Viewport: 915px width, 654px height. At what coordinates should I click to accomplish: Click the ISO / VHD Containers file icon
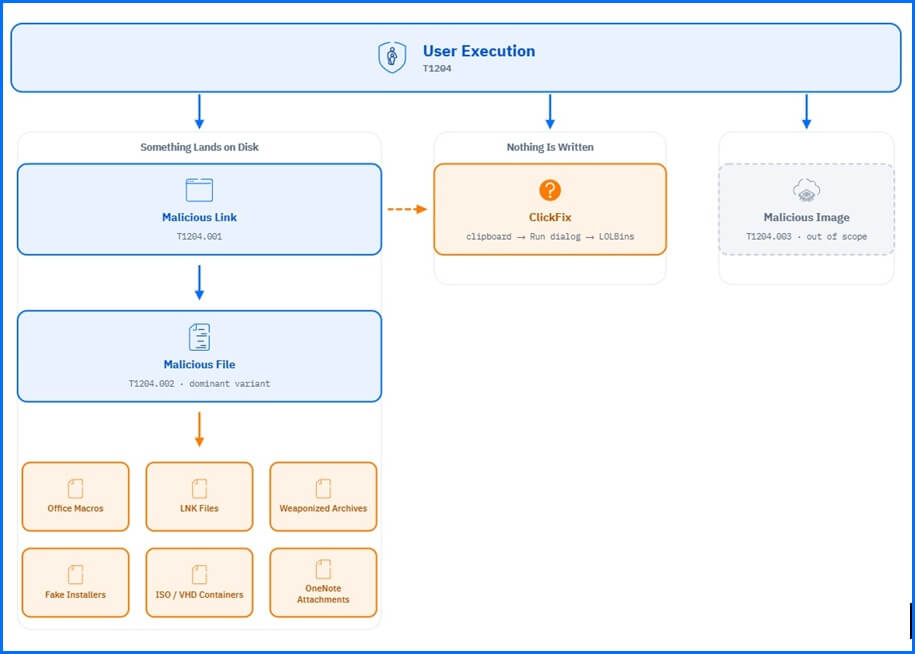(x=199, y=574)
